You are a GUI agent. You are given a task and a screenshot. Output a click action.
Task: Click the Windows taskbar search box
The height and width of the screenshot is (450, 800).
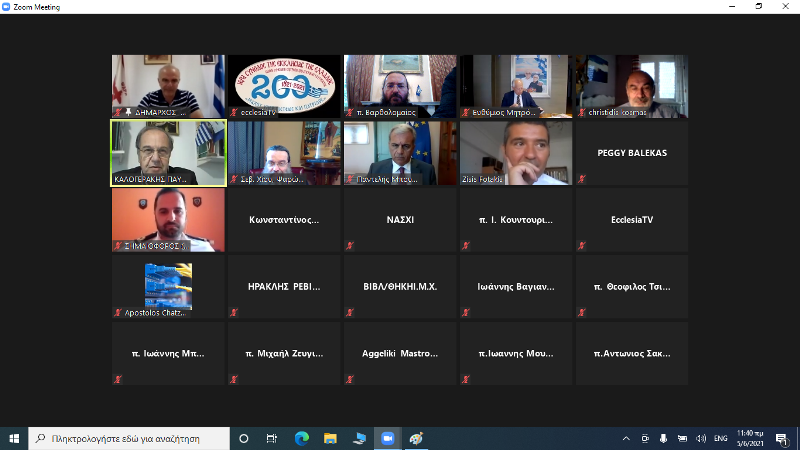tap(128, 438)
